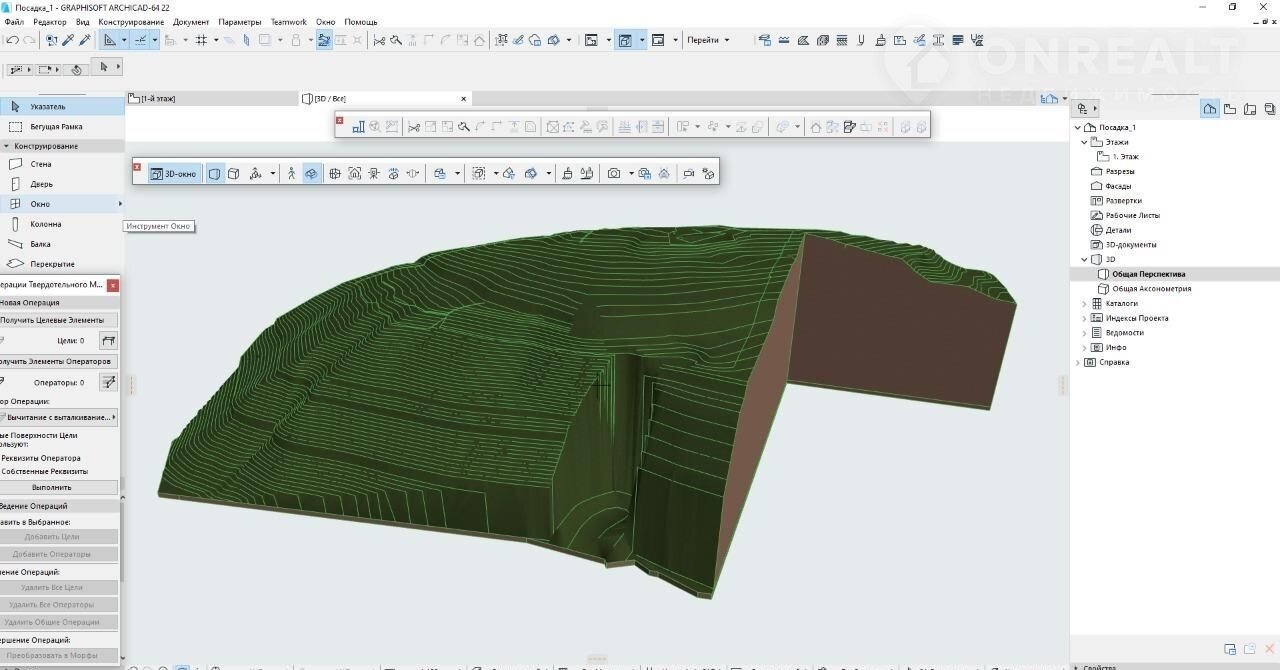Open Общая Аксонометрия in Navigator

(1151, 288)
